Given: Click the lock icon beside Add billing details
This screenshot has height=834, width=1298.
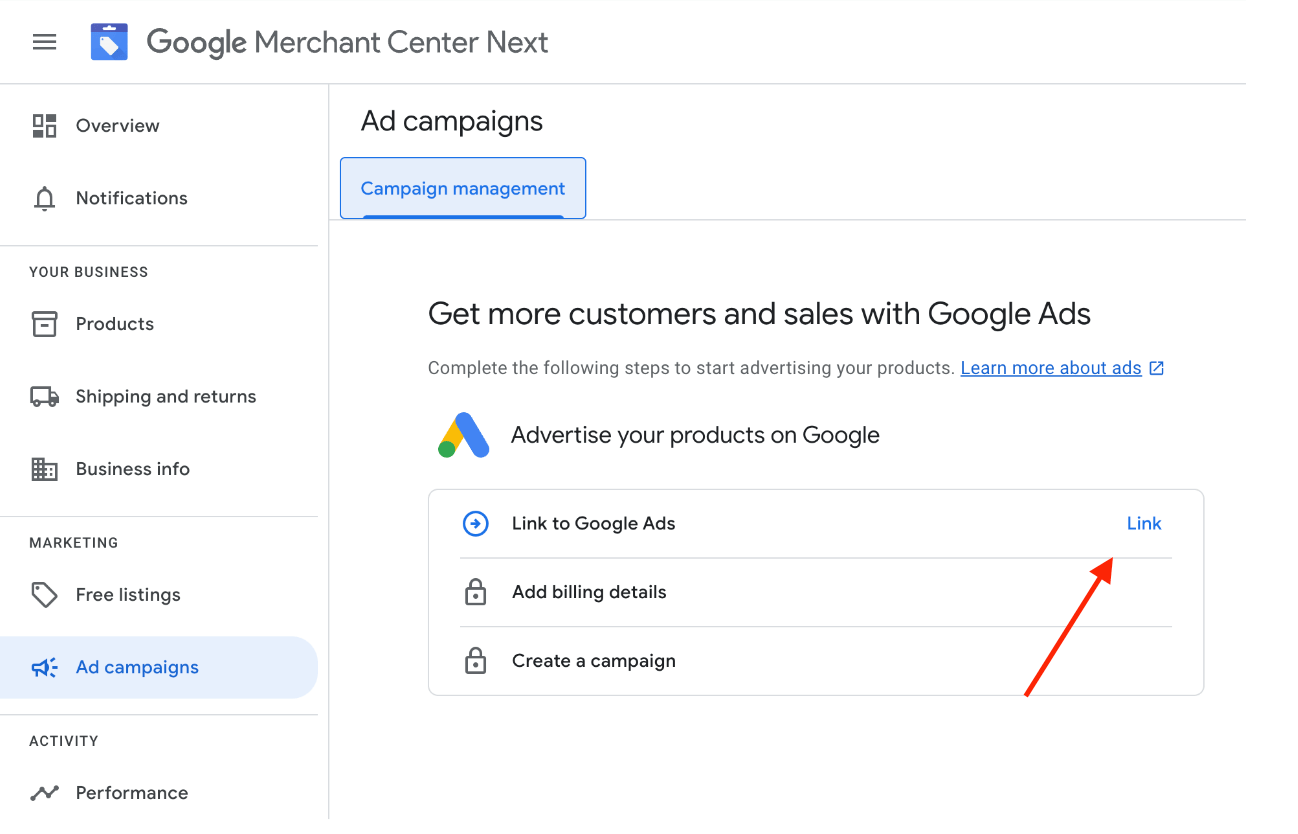Looking at the screenshot, I should 476,593.
